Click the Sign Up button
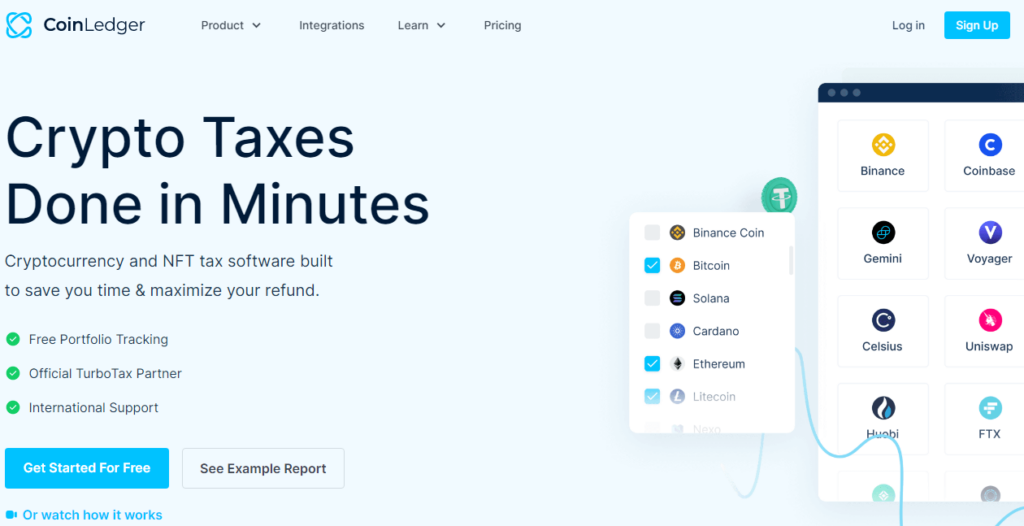Screen dimensions: 1024x526 tap(977, 25)
